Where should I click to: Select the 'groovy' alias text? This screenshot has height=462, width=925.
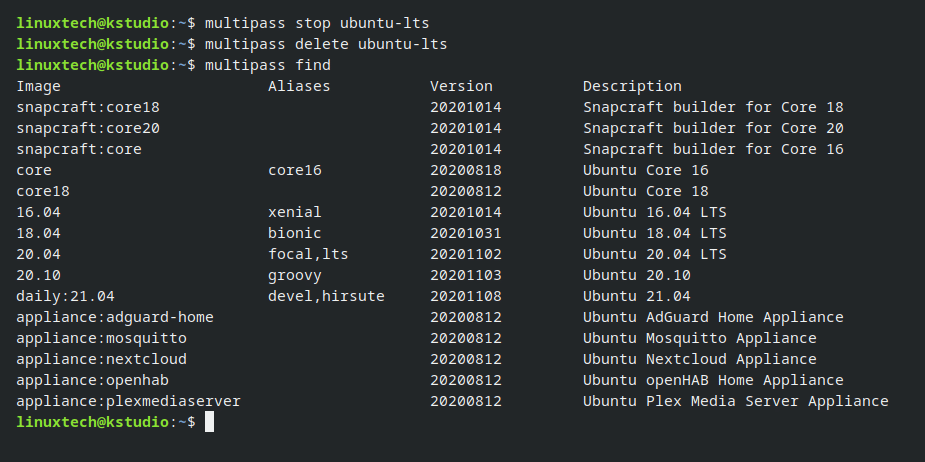(x=295, y=276)
